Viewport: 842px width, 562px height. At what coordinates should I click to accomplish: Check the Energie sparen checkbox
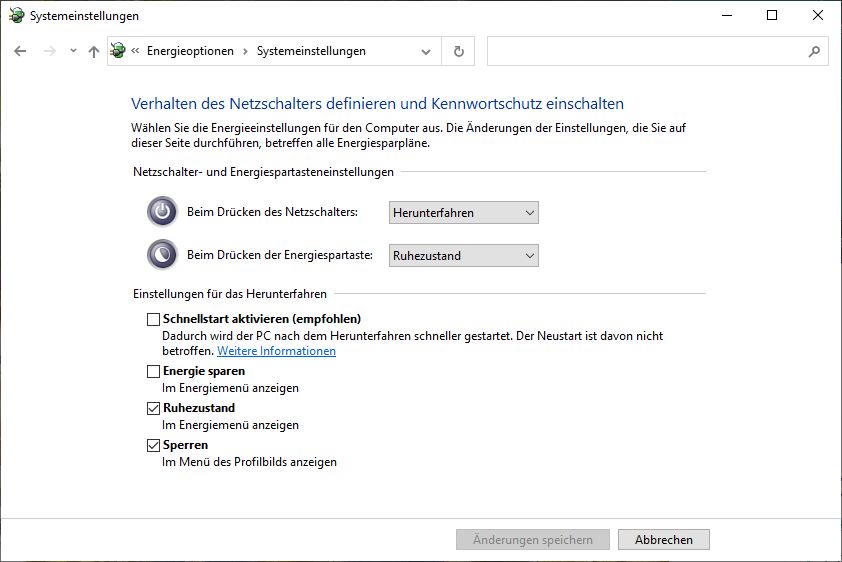(x=154, y=371)
